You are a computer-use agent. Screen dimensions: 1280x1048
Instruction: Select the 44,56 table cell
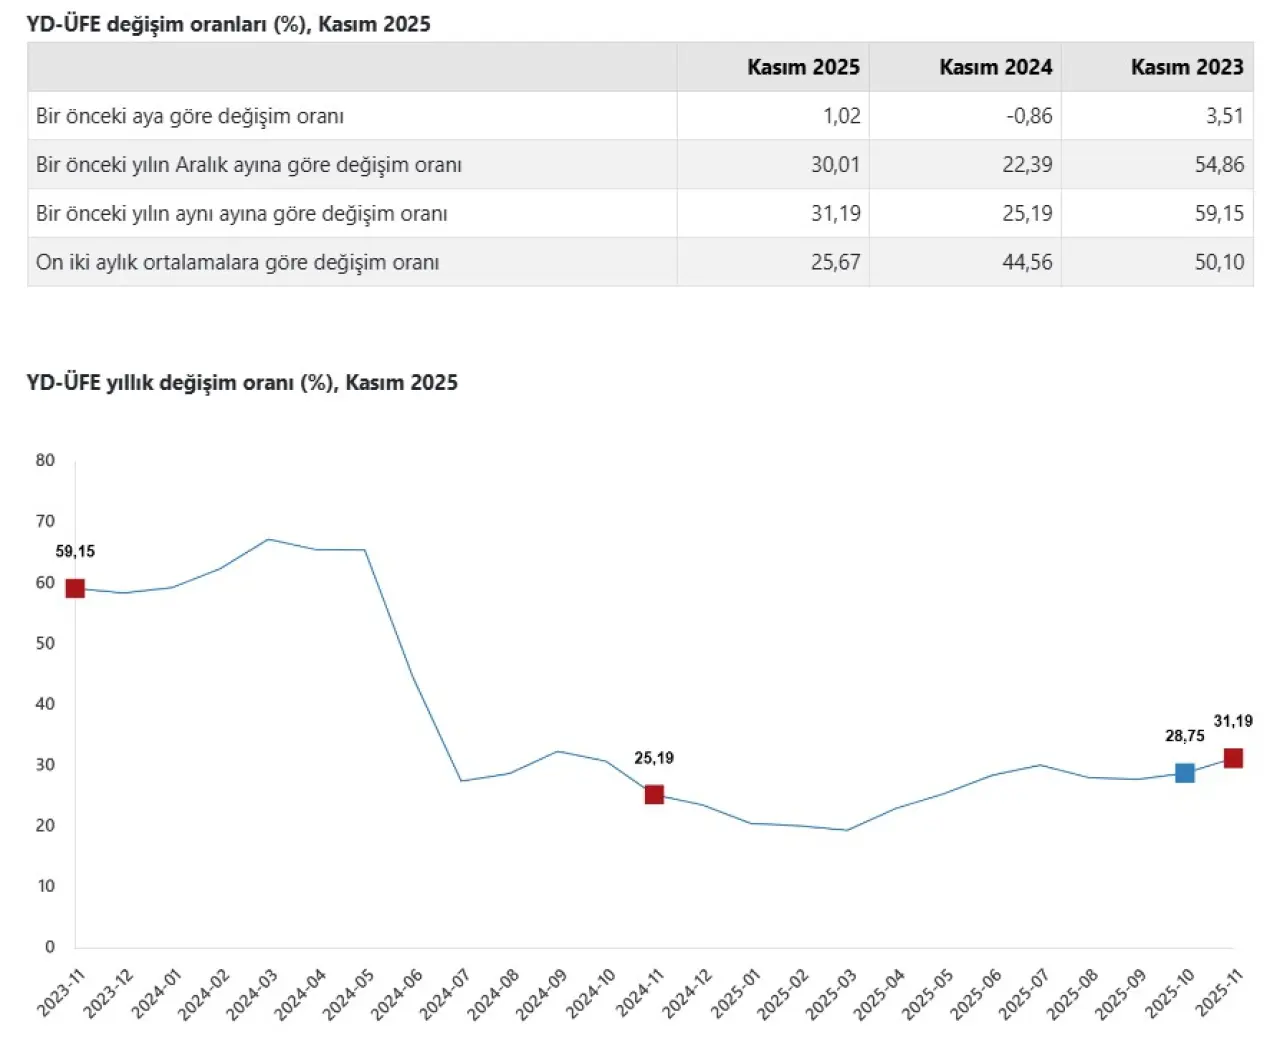[x=1027, y=262]
